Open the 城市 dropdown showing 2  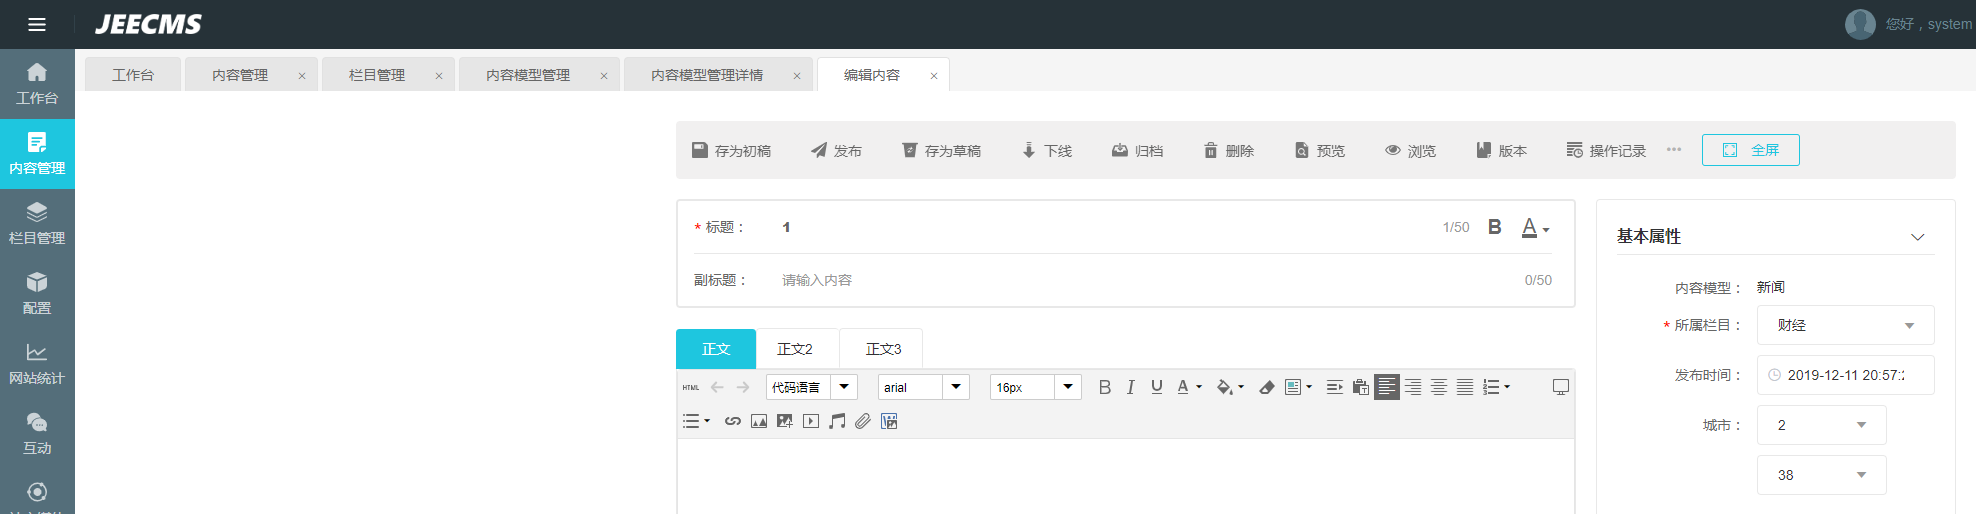point(1821,425)
